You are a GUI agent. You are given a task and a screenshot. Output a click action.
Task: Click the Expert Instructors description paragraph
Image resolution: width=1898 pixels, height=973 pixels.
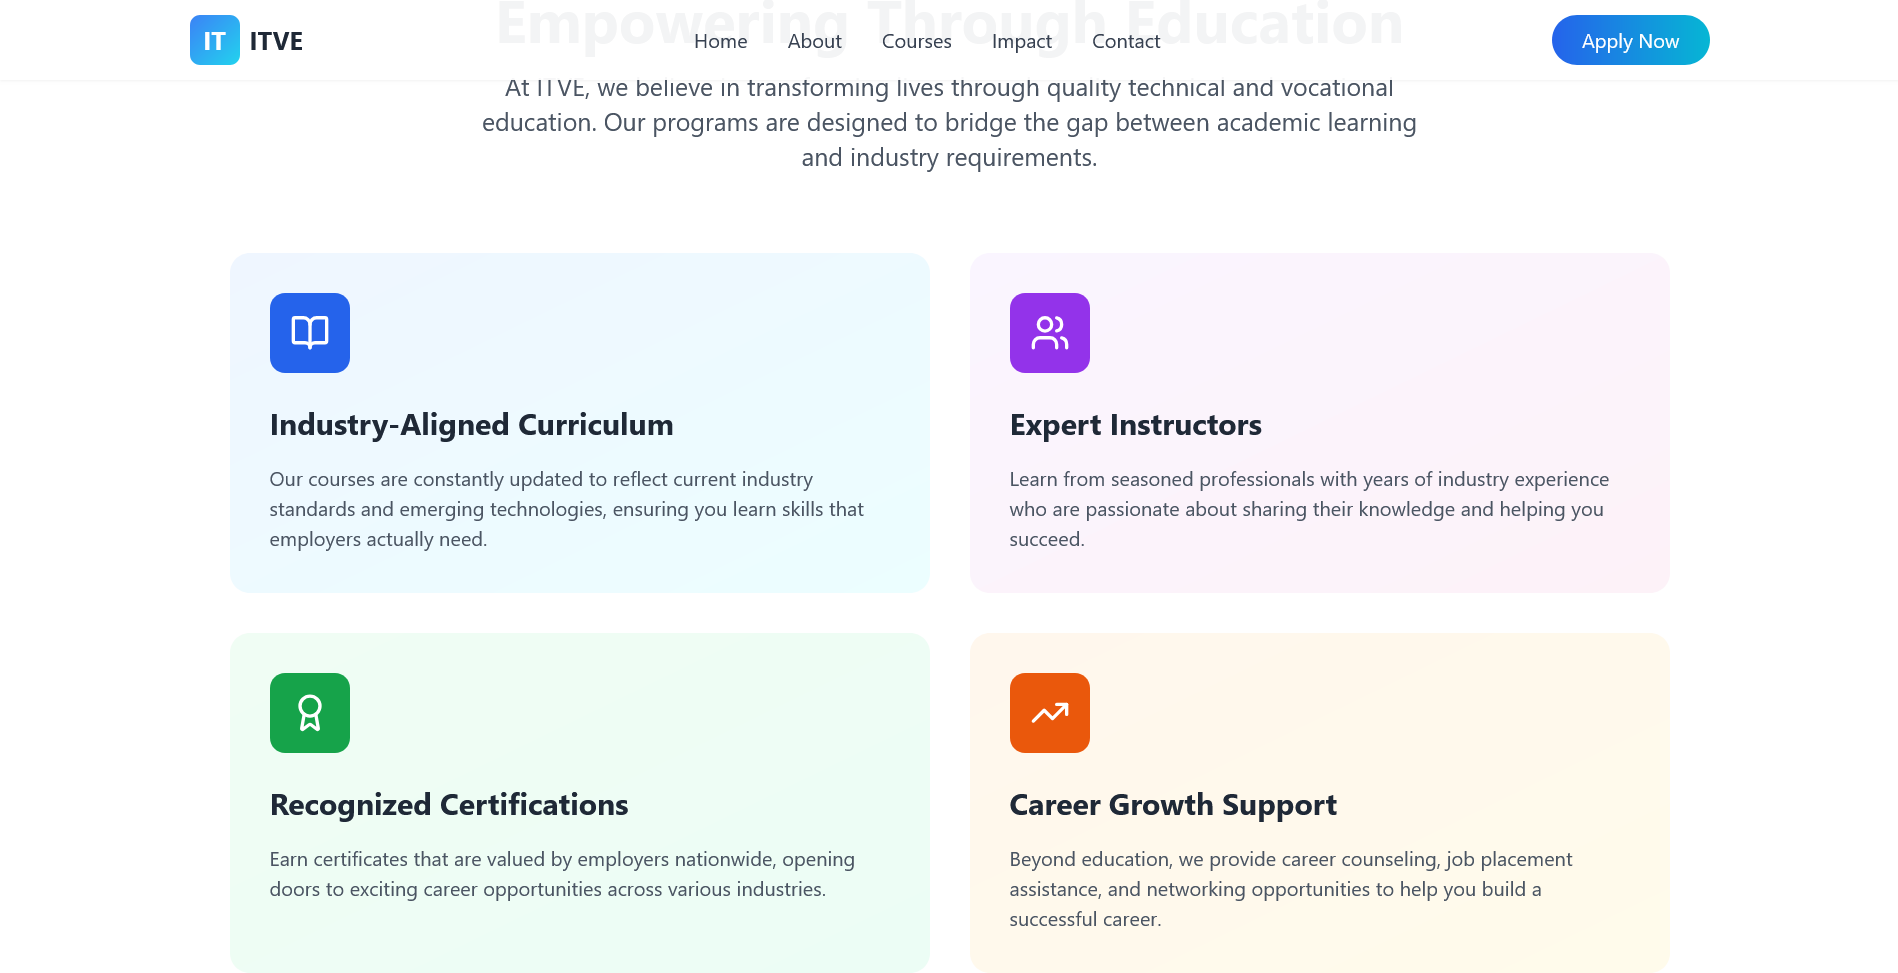(1308, 509)
